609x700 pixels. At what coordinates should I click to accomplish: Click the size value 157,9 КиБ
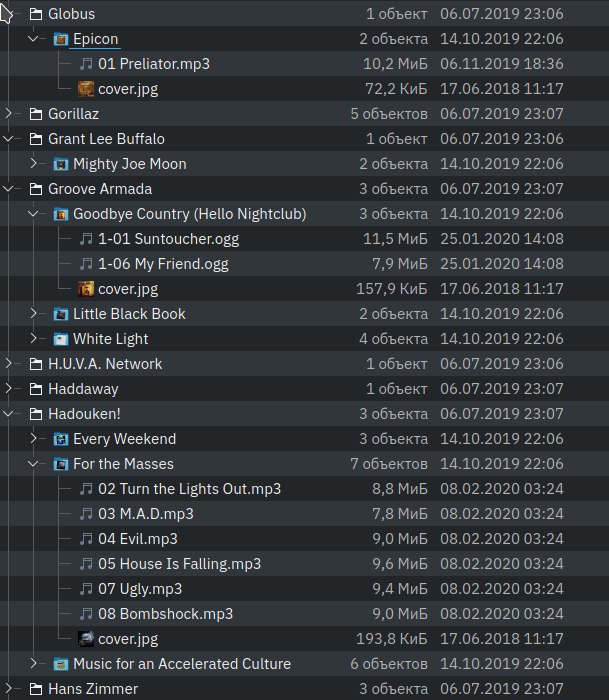tap(392, 289)
